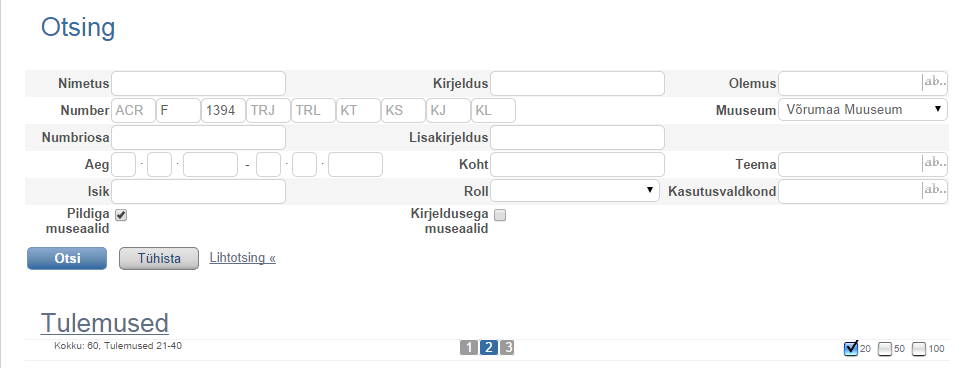The width and height of the screenshot is (970, 368).
Task: Open the Kasutusvaldkond field 'ab..' picker icon
Action: click(x=935, y=190)
